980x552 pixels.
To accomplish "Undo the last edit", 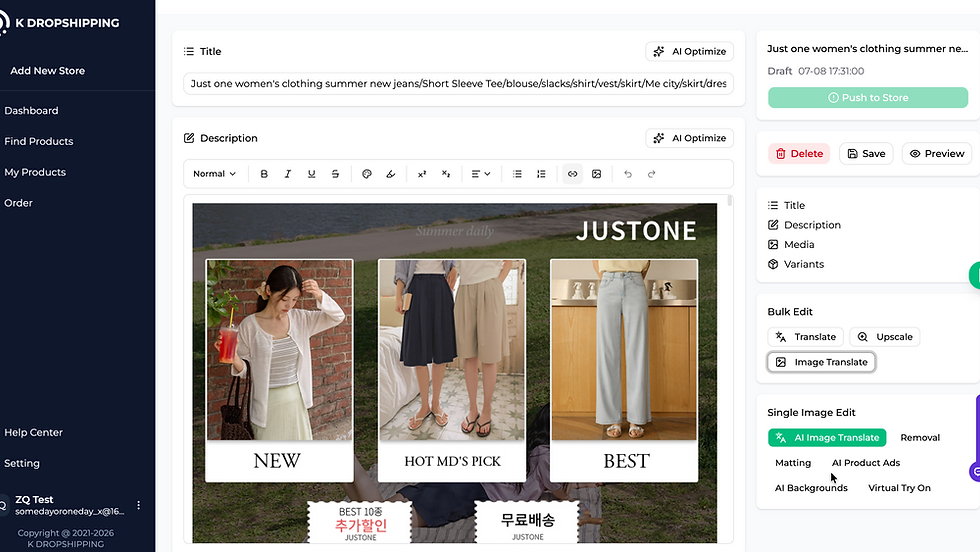I will coord(628,174).
